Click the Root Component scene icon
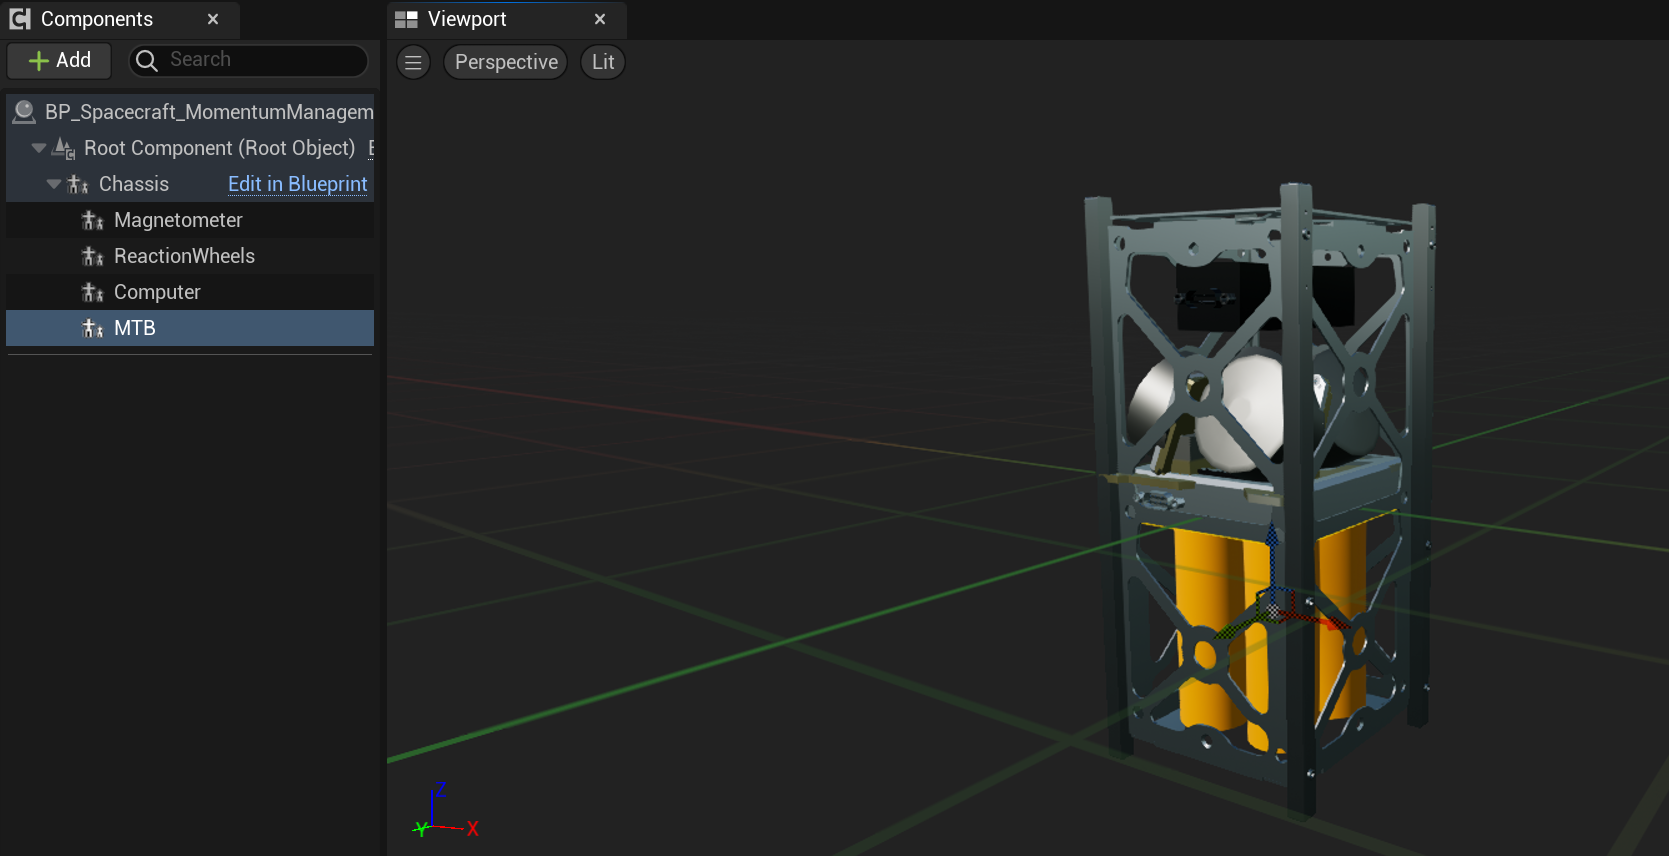 (64, 148)
